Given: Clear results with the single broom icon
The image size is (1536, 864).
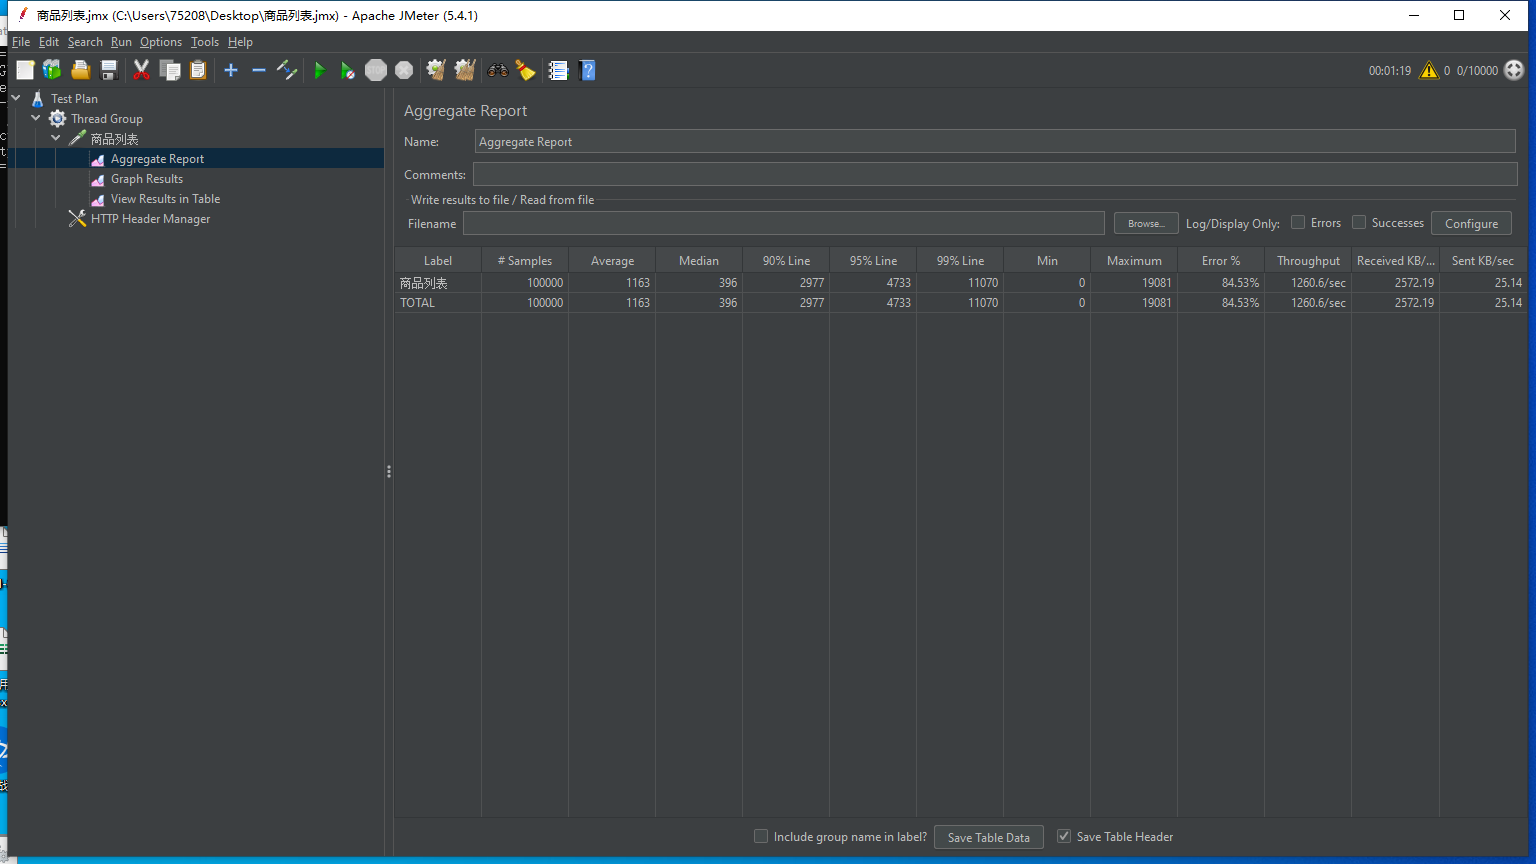Looking at the screenshot, I should [x=436, y=70].
